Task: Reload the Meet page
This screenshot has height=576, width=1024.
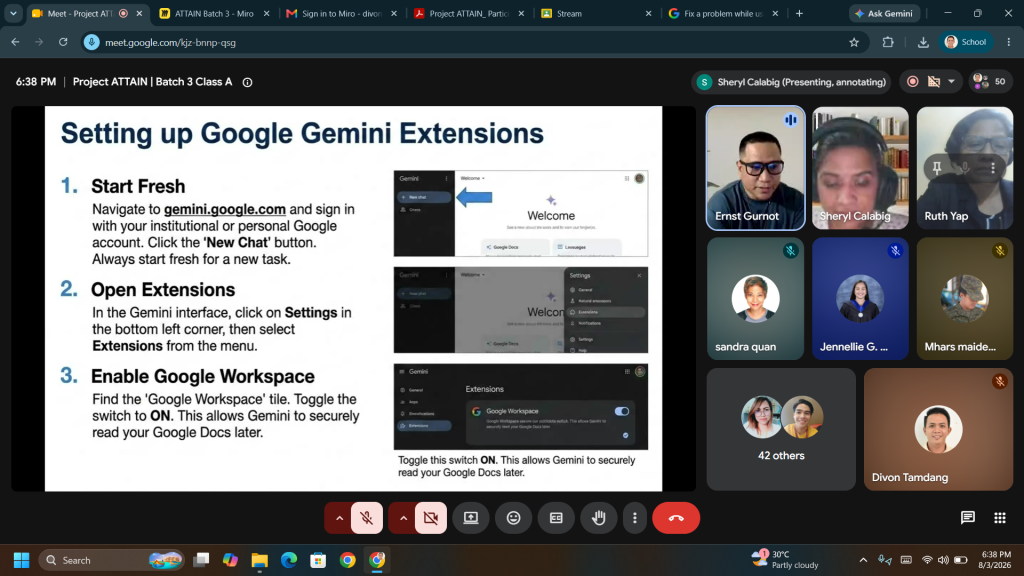Action: pyautogui.click(x=63, y=42)
